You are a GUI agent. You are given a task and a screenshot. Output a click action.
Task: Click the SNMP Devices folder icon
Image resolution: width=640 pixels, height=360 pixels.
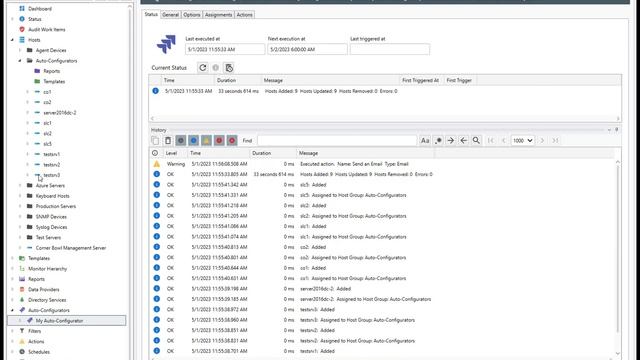coord(29,217)
